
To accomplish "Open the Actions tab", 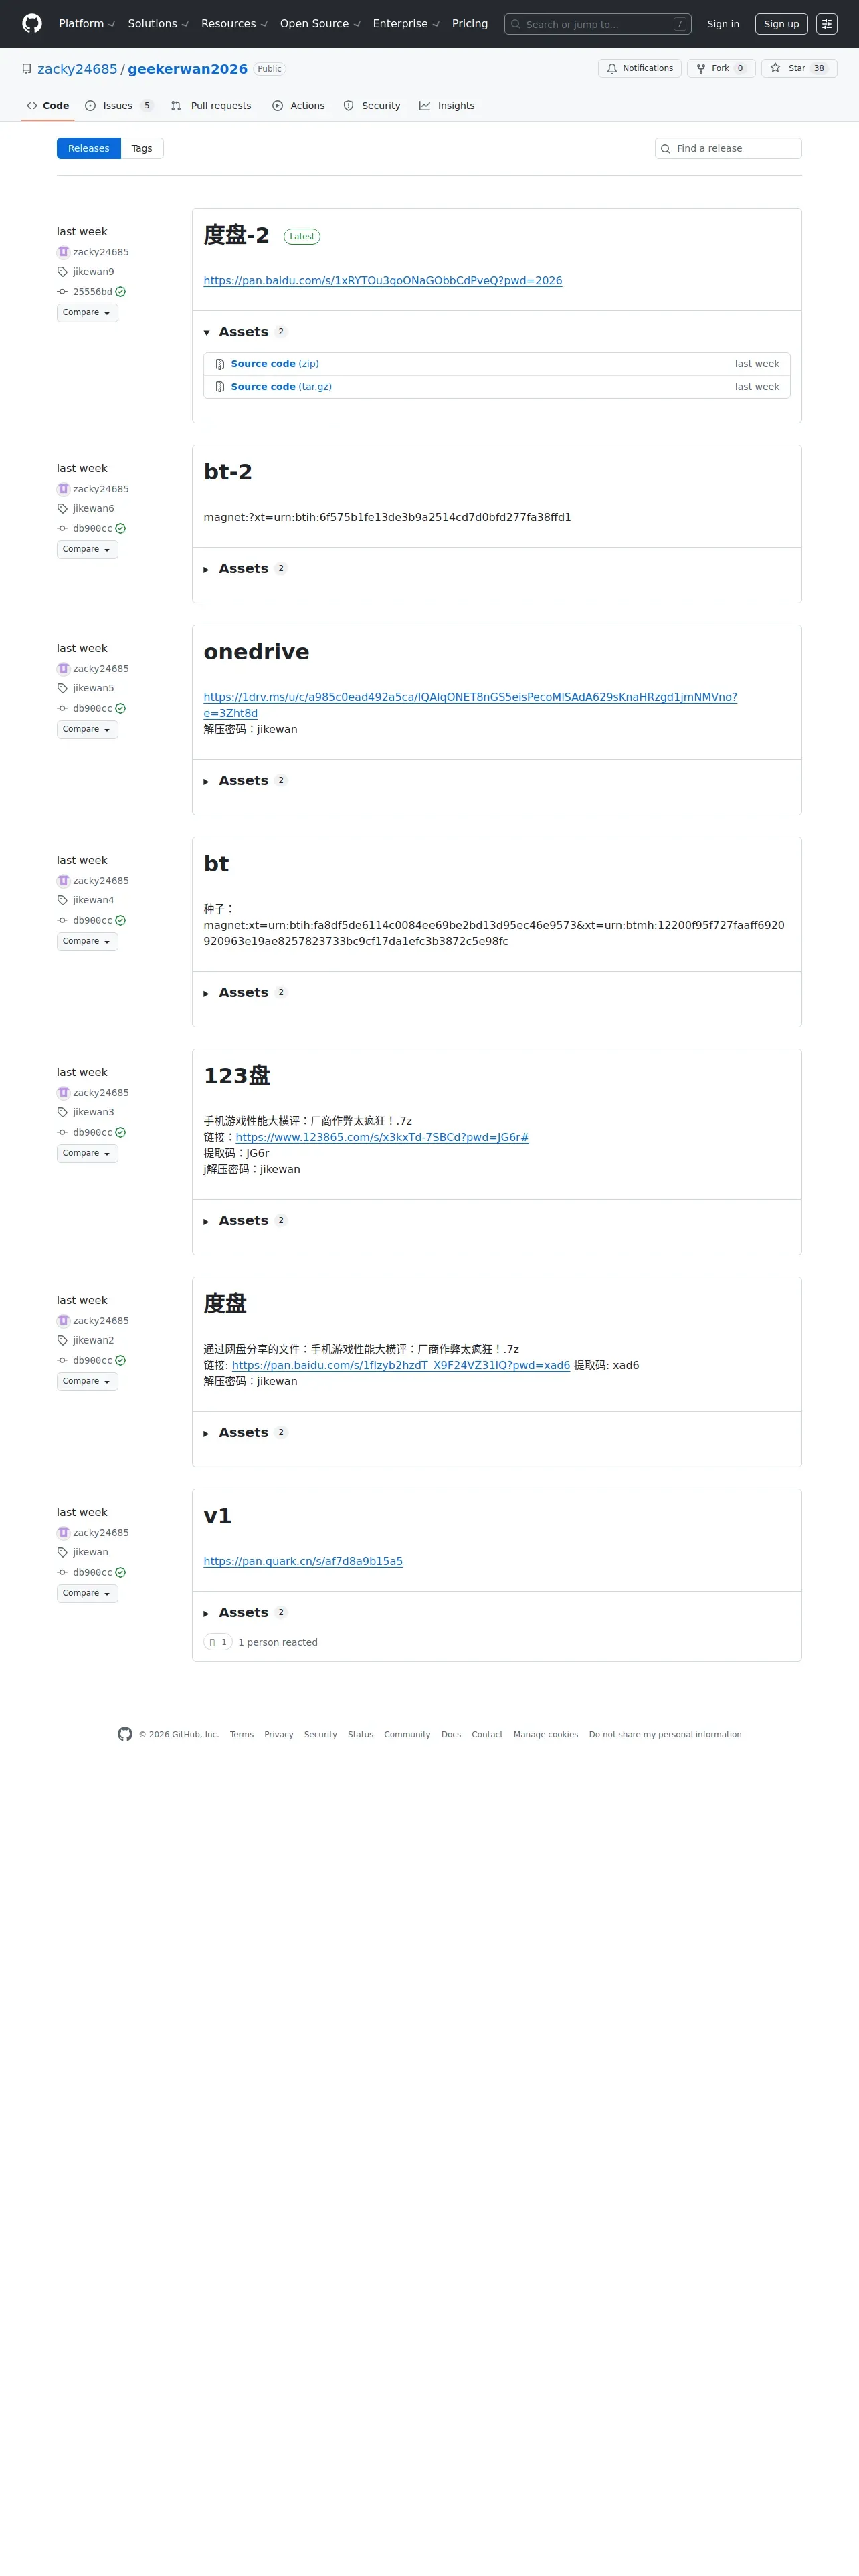I will click(x=298, y=106).
